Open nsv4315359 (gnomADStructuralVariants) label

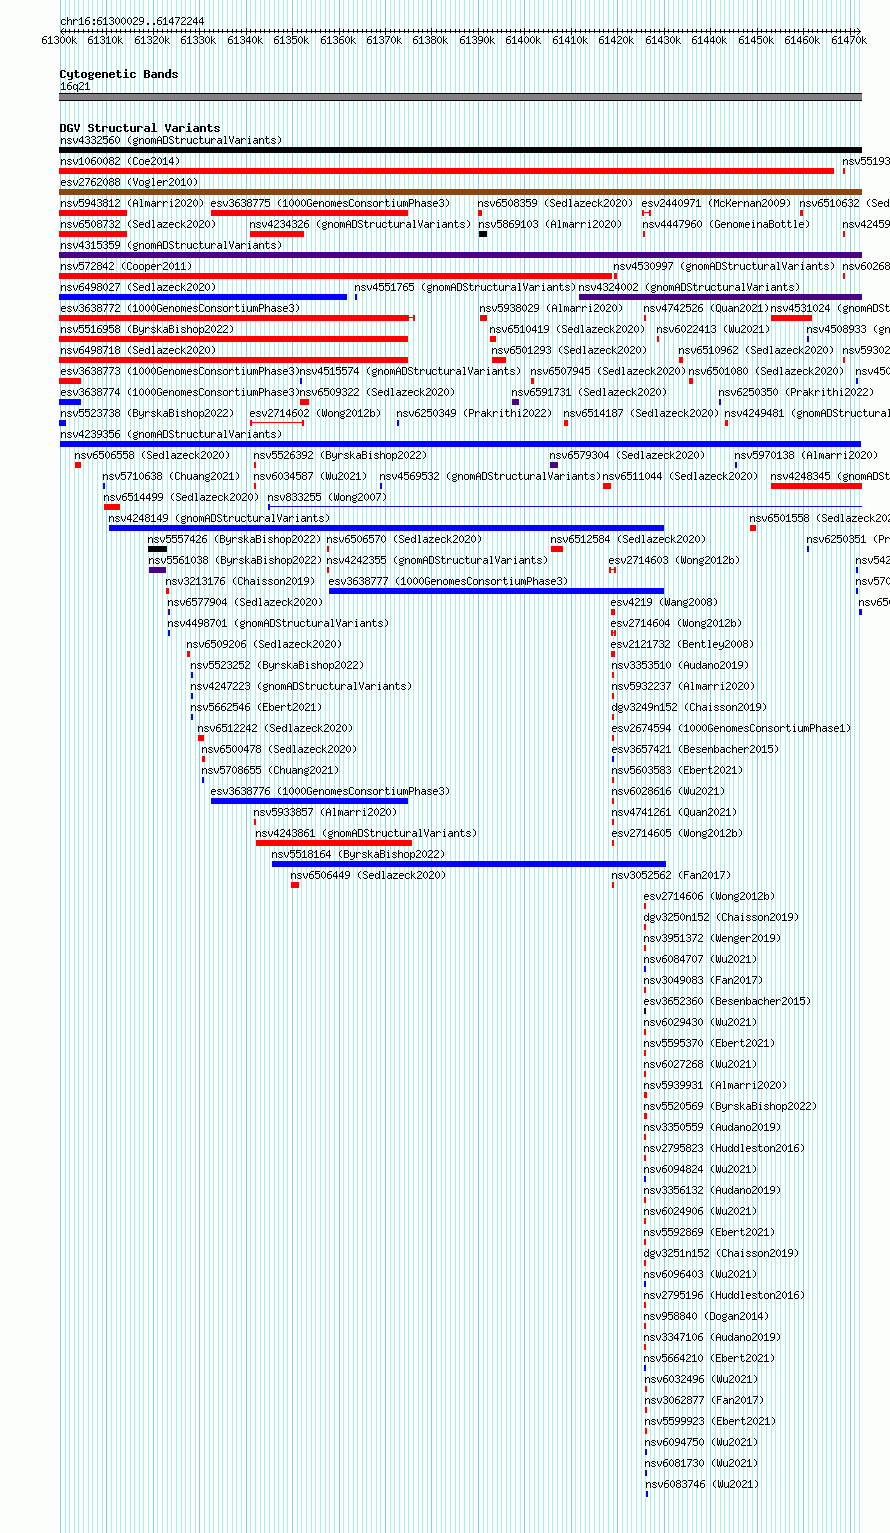click(x=171, y=245)
